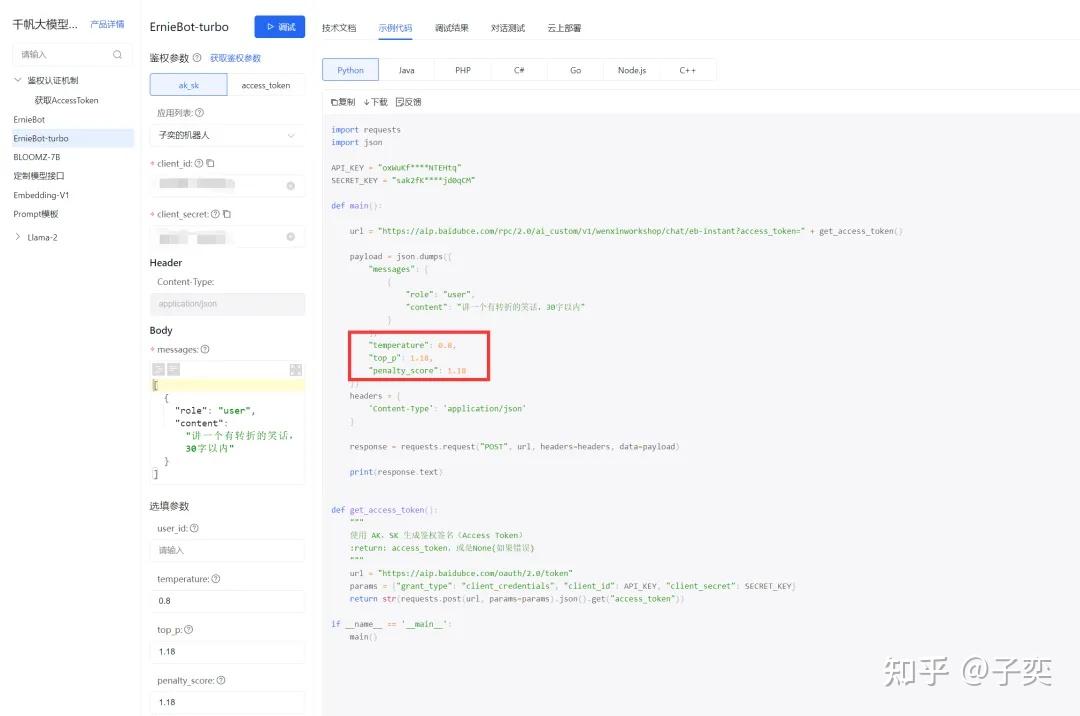The height and width of the screenshot is (716, 1080).
Task: Click the first format icon in the messages editor
Action: pyautogui.click(x=158, y=370)
